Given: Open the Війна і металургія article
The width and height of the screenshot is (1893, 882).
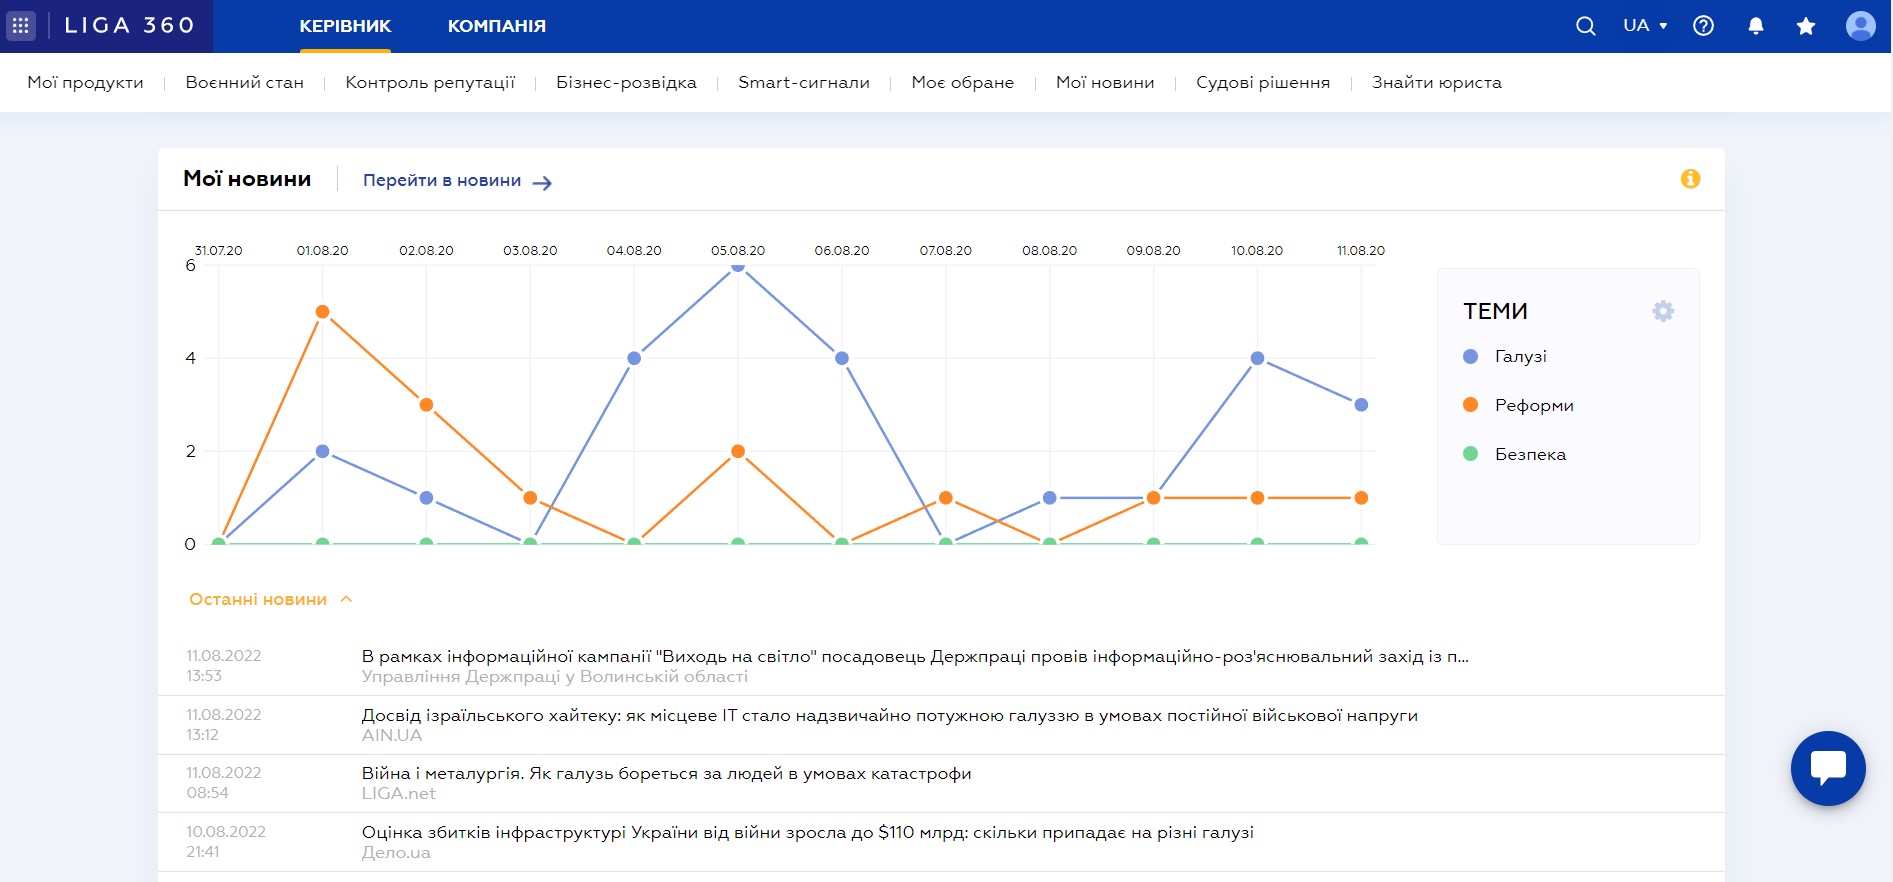Looking at the screenshot, I should click(666, 774).
